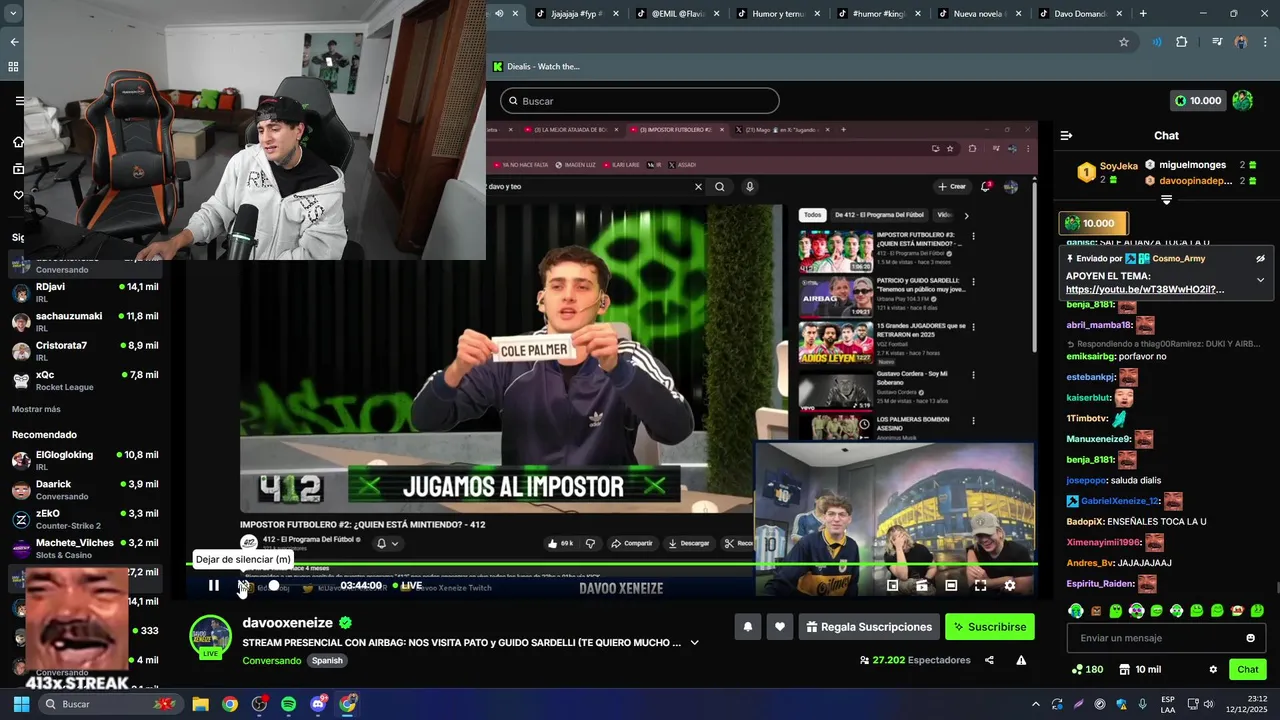Select sachauzumaki channel in sidebar

coord(85,321)
